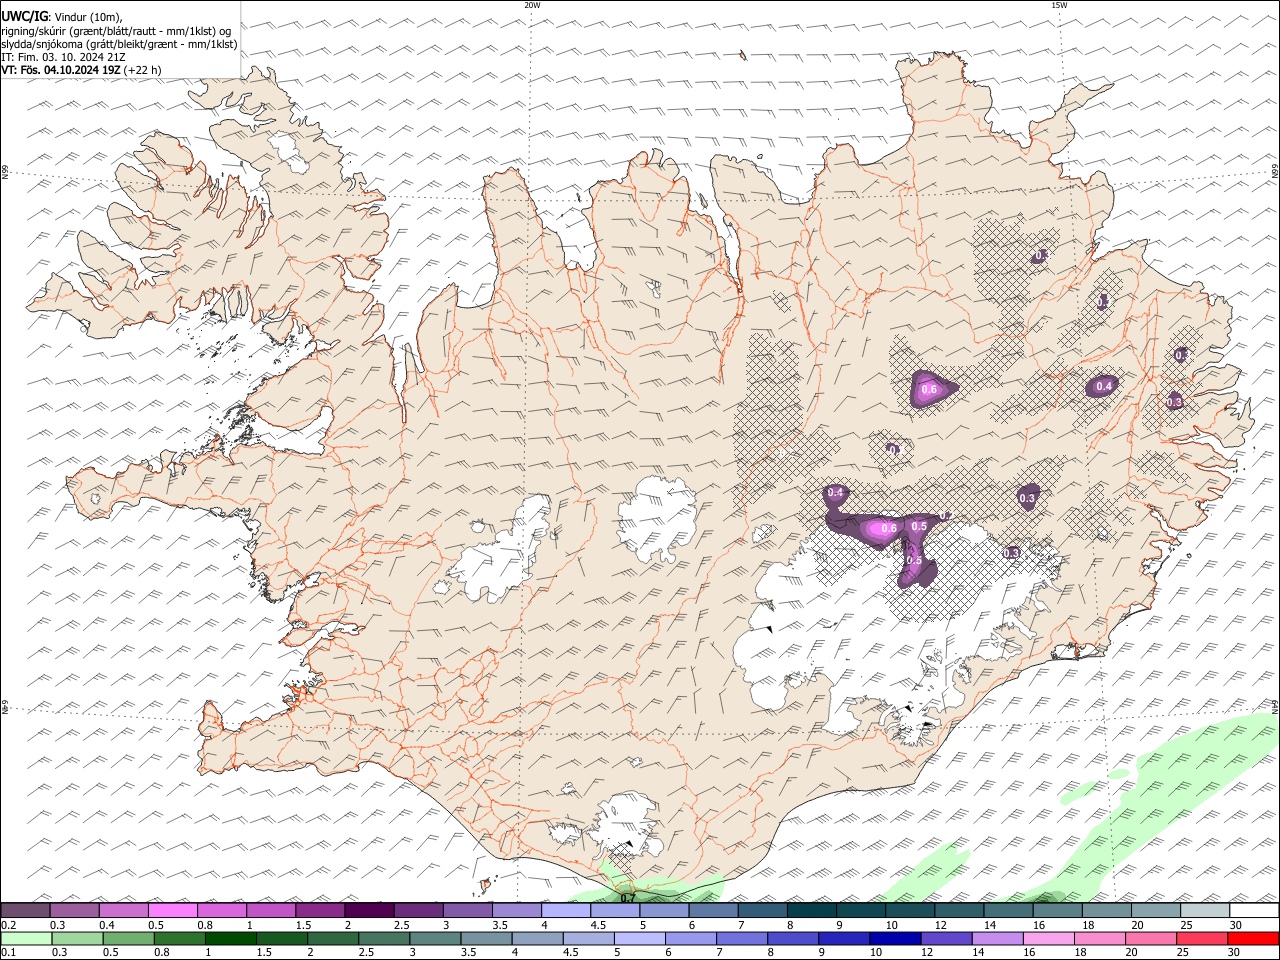Viewport: 1280px width, 960px height.
Task: Select the deep blue 10 swatch in the lower legend row
Action: coord(894,939)
